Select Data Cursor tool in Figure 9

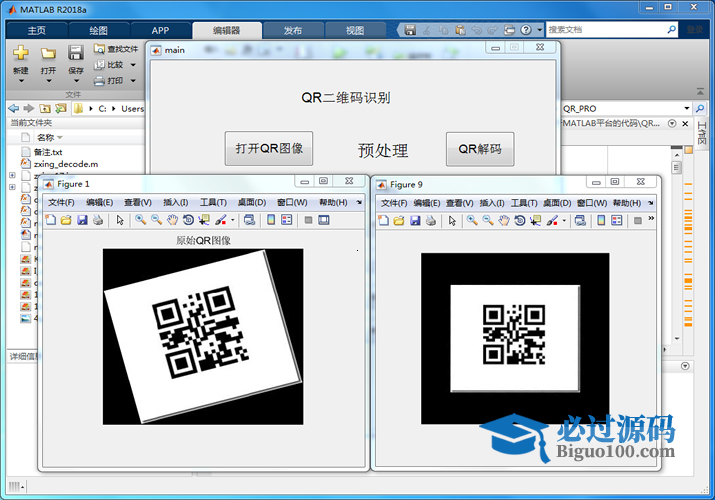[x=535, y=221]
